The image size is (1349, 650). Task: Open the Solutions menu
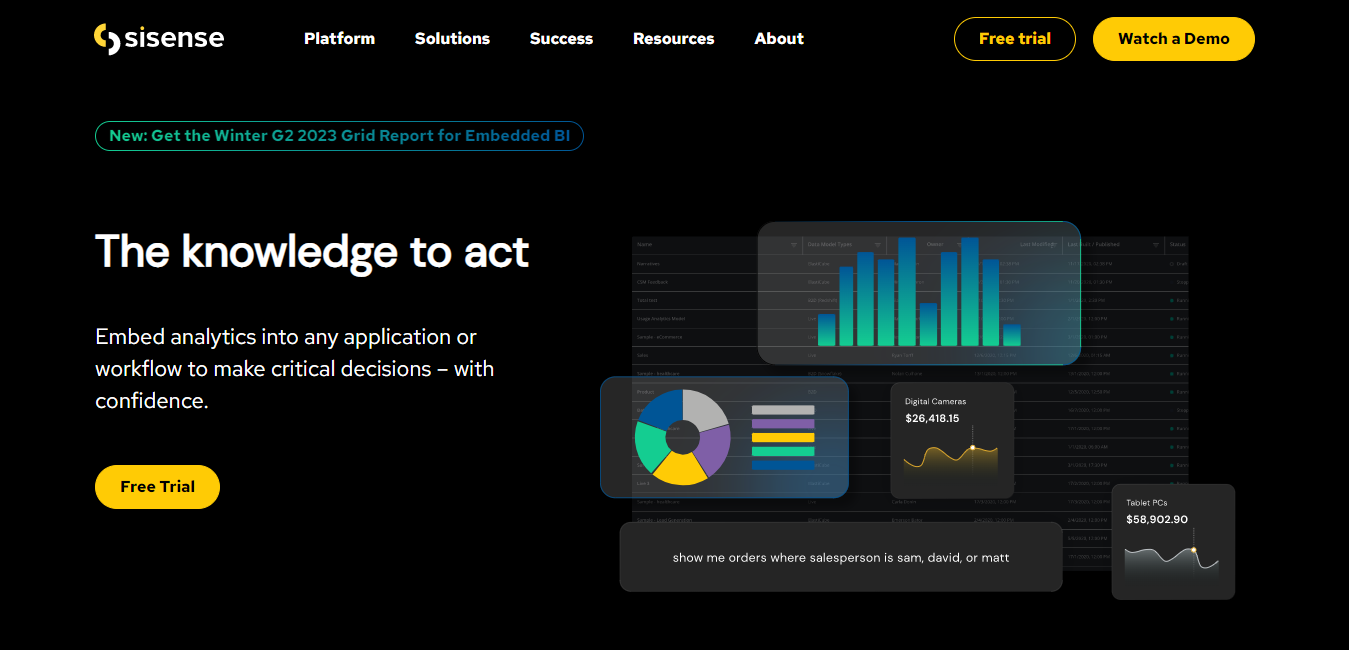pyautogui.click(x=452, y=39)
